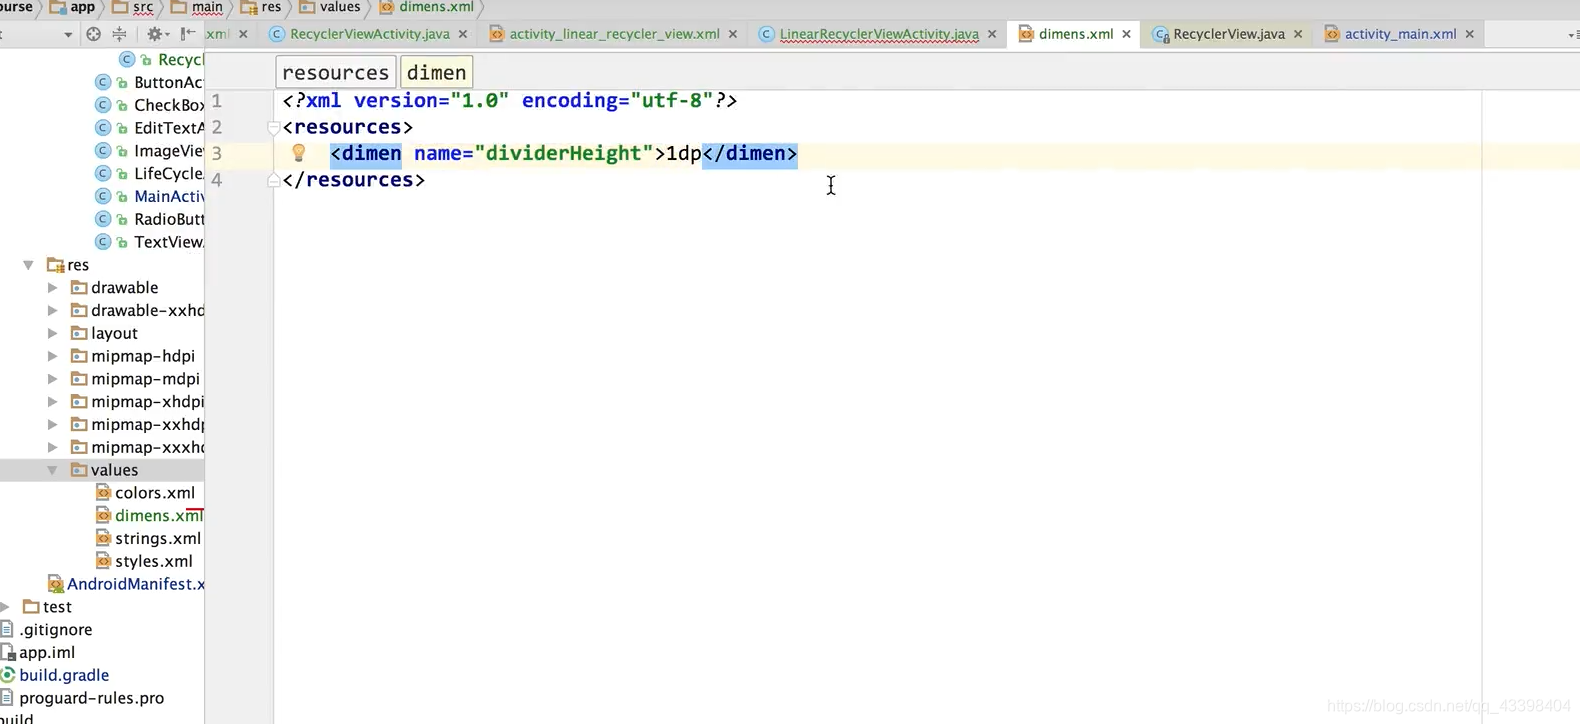Collapse the values folder
The width and height of the screenshot is (1580, 724).
(52, 470)
